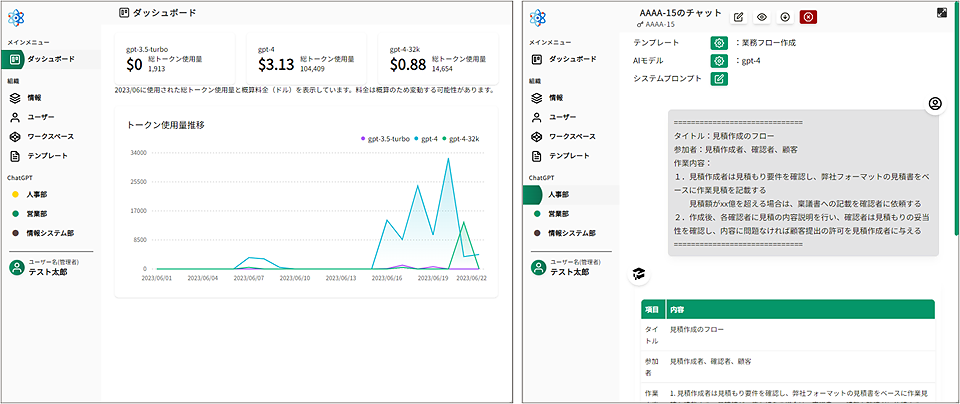The width and height of the screenshot is (960, 404).
Task: Click the edit chat title pencil icon
Action: coord(739,17)
